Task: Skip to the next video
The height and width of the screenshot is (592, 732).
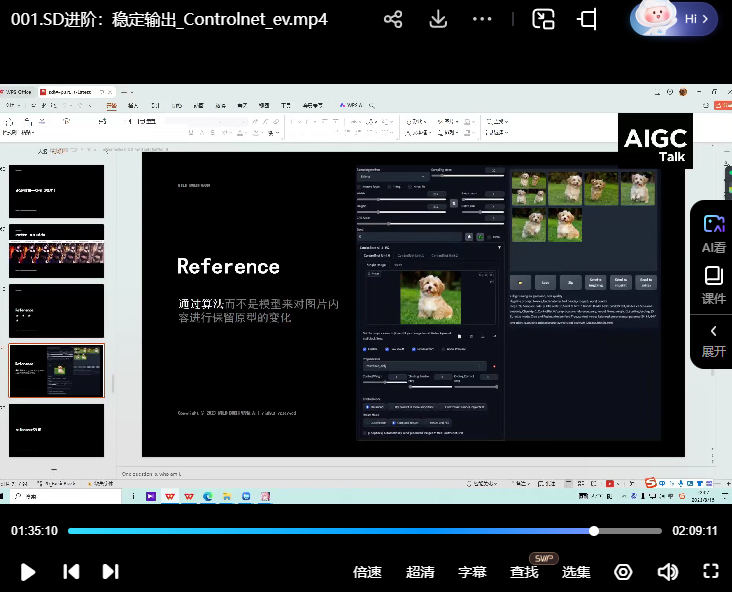Action: point(110,572)
